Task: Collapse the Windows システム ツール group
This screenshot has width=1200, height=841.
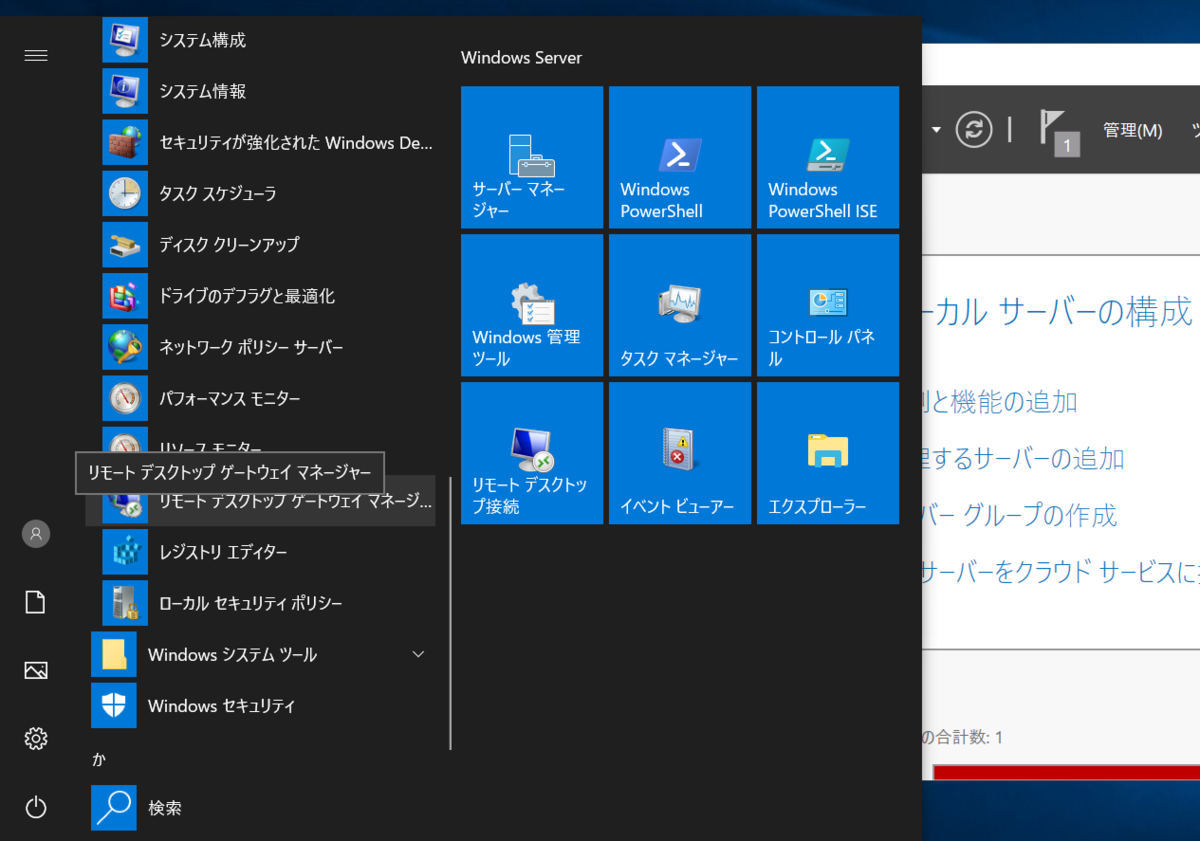Action: (x=418, y=653)
